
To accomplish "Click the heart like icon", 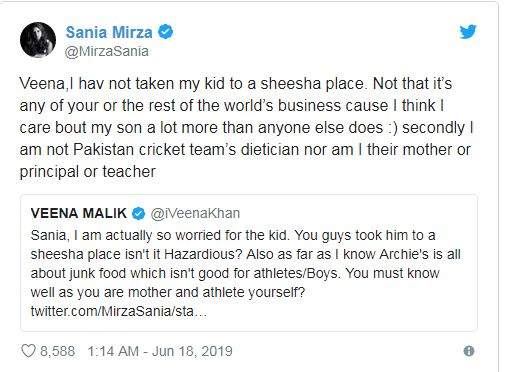I will pyautogui.click(x=28, y=351).
